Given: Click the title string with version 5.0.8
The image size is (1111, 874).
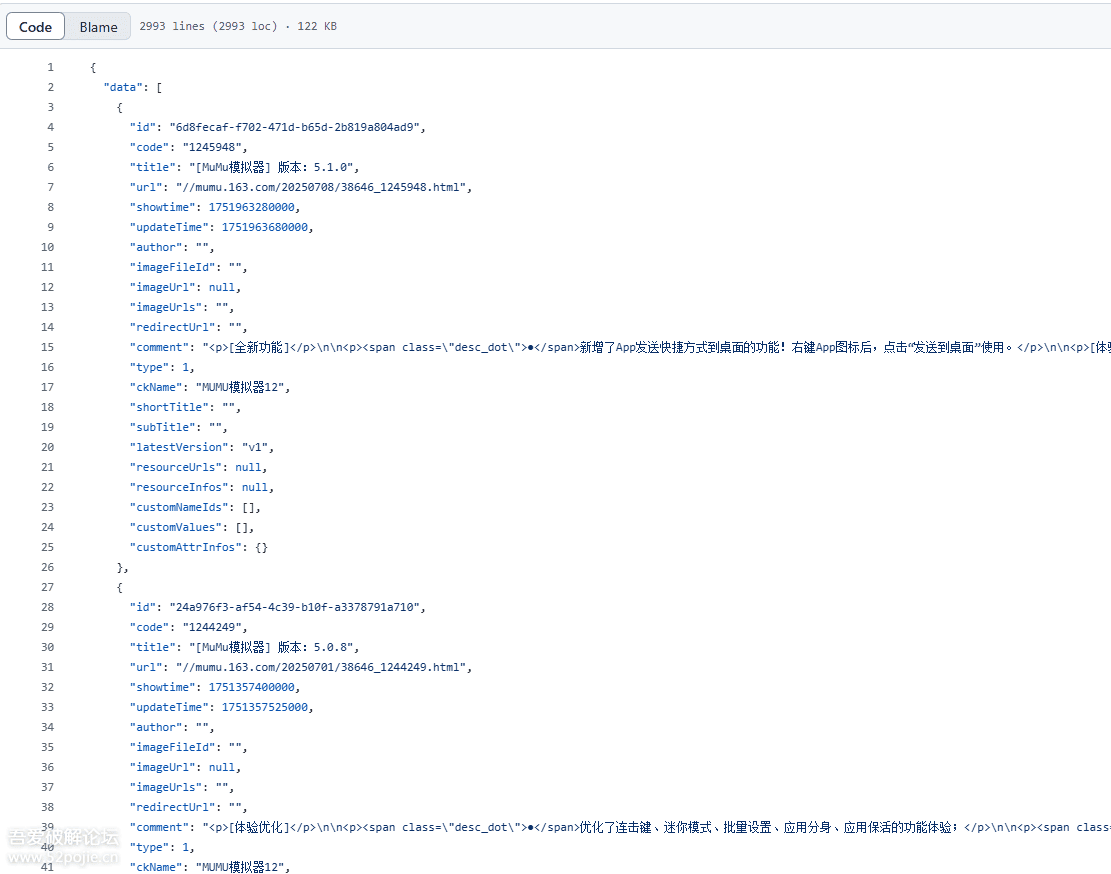Looking at the screenshot, I should (x=273, y=647).
